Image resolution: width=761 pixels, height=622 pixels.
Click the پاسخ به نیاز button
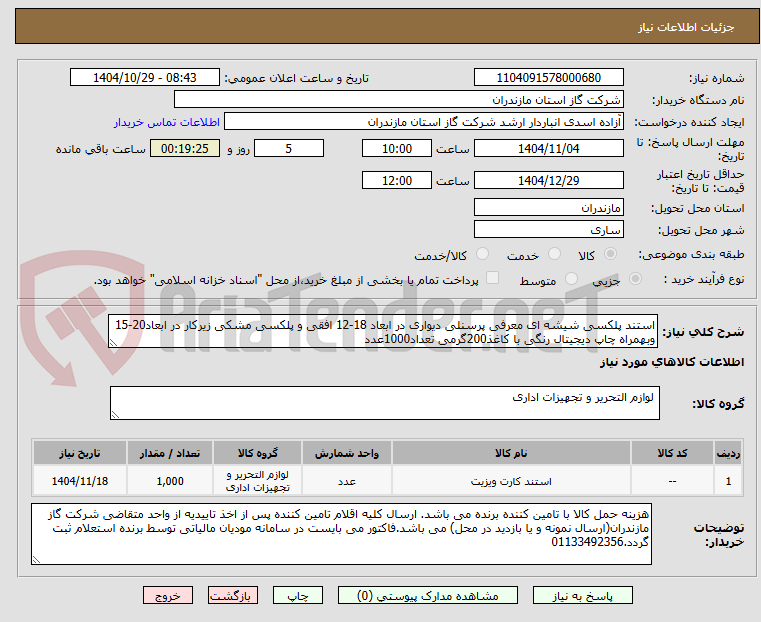pos(582,595)
